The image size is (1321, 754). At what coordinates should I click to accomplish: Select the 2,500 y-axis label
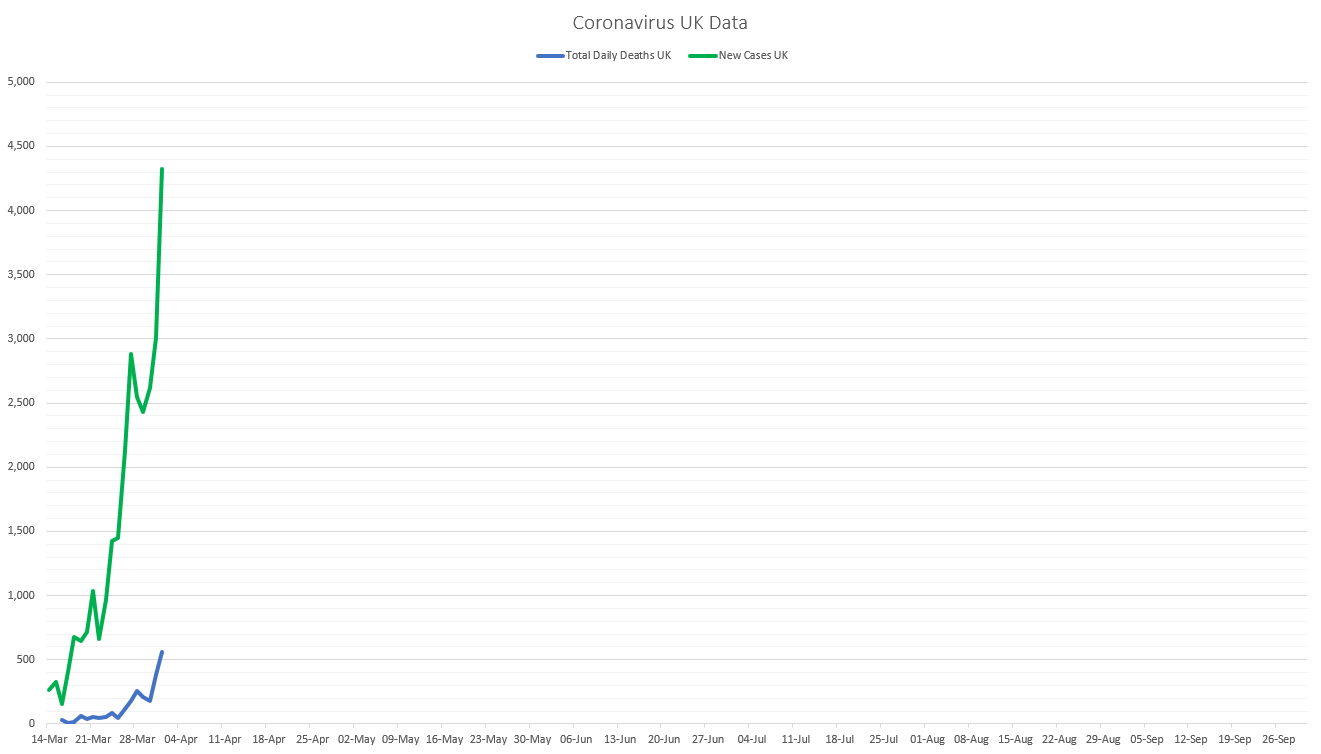[x=21, y=403]
